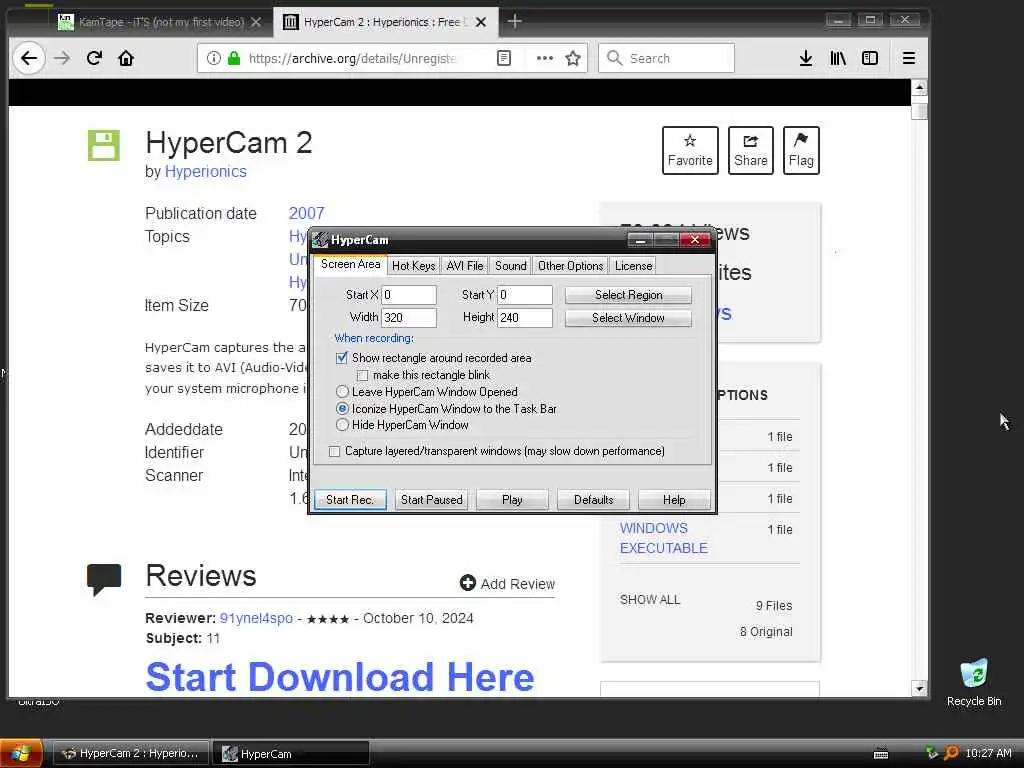This screenshot has height=768, width=1024.
Task: Click the green network tray icon
Action: 932,753
